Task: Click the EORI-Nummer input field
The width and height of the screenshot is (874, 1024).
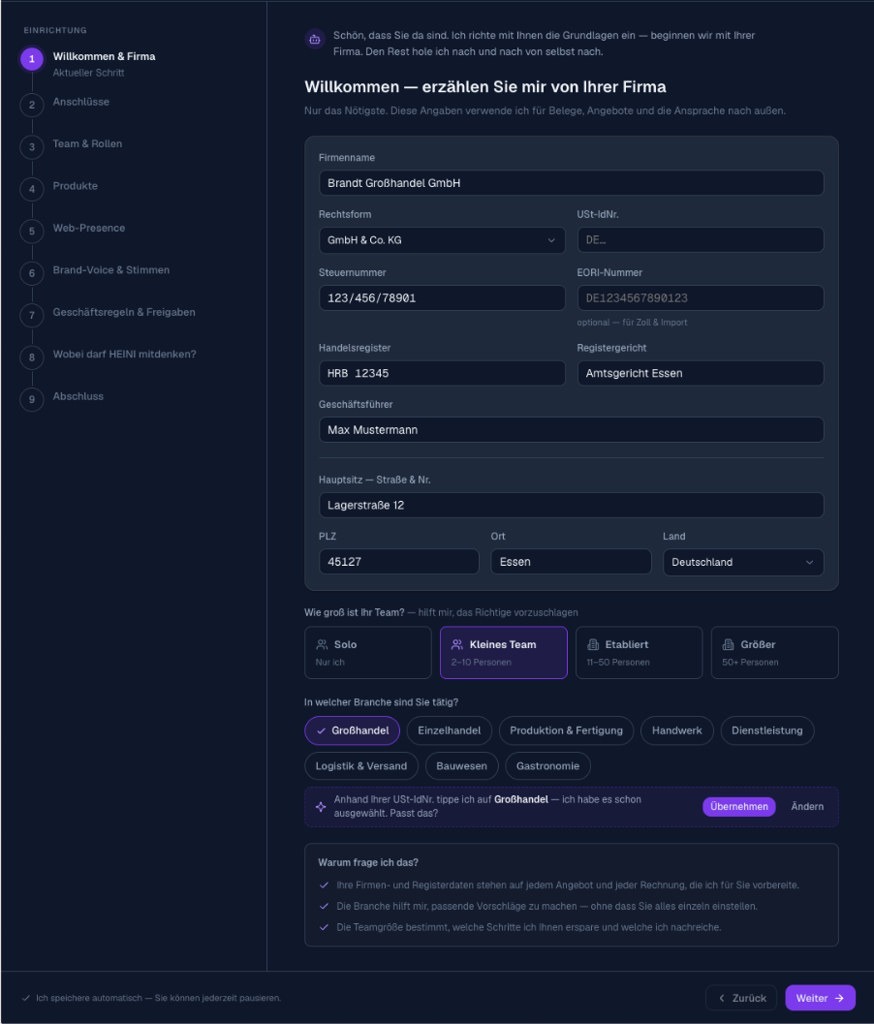Action: point(700,298)
